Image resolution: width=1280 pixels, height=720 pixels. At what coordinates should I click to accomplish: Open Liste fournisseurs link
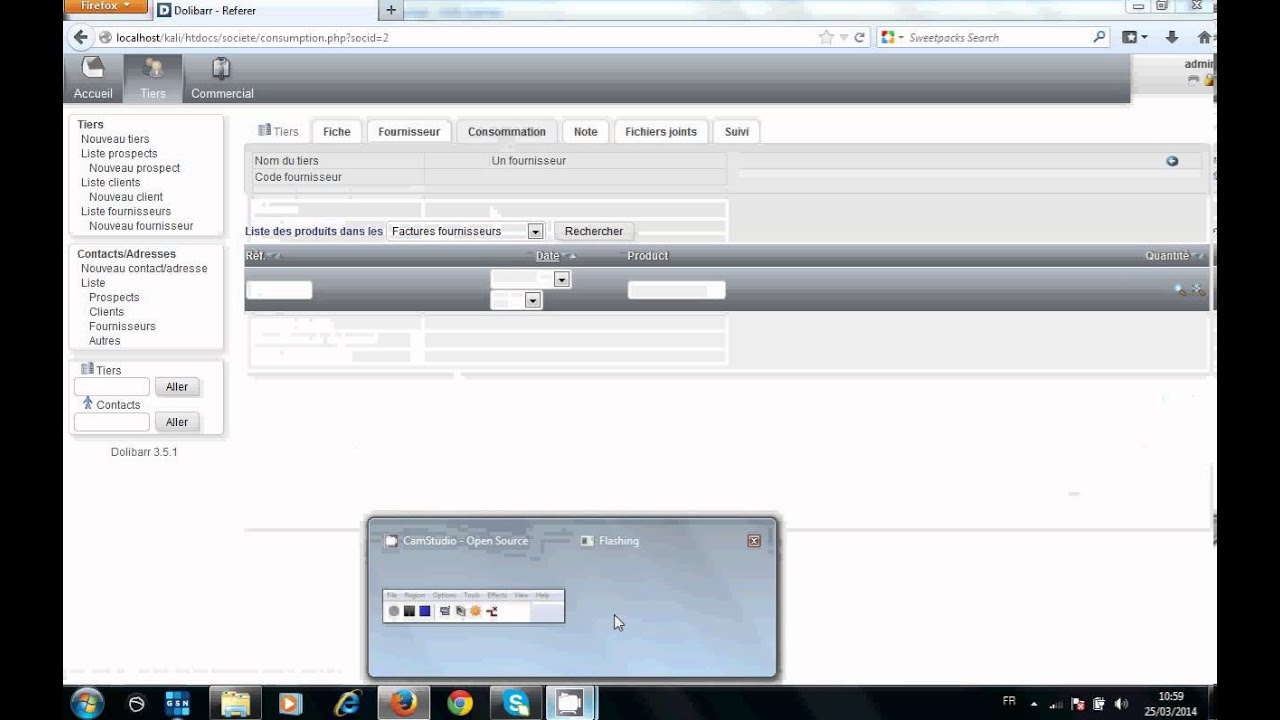click(126, 211)
